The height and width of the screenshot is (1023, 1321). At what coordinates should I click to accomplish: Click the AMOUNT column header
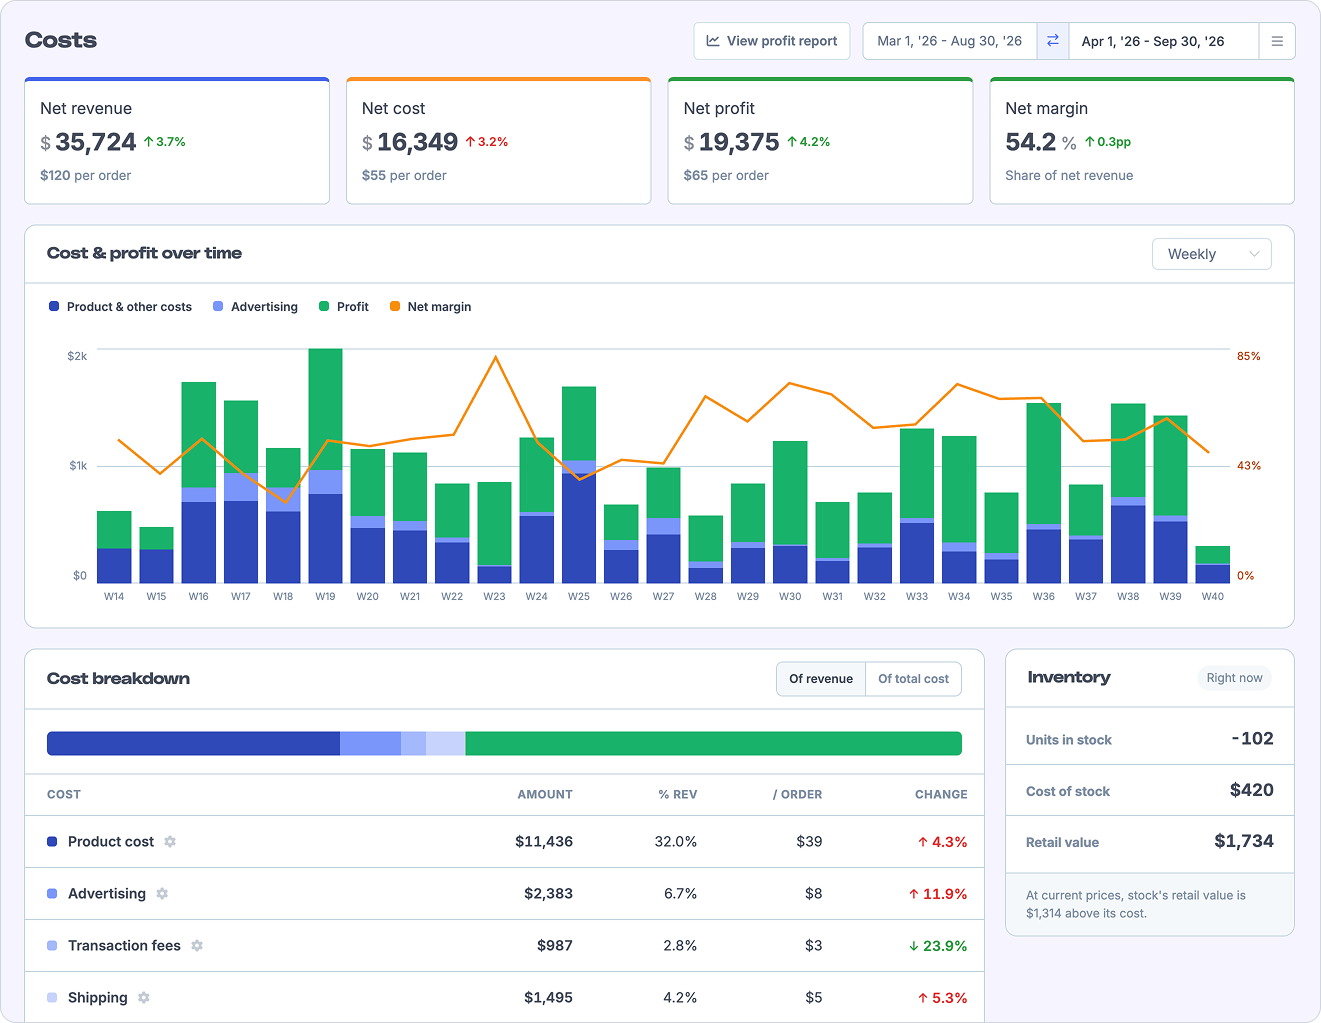coord(545,795)
